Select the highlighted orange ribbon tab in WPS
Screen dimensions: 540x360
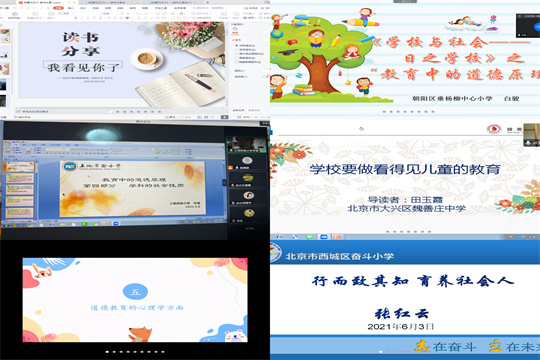[59, 8]
